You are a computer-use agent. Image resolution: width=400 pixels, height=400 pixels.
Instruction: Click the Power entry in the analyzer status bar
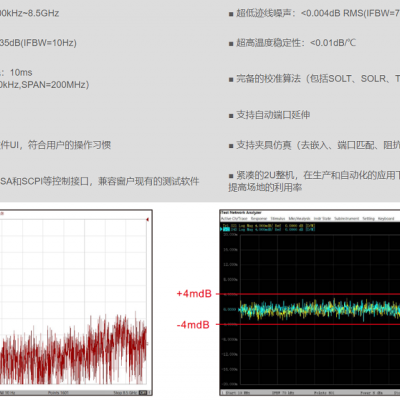[x=371, y=393]
